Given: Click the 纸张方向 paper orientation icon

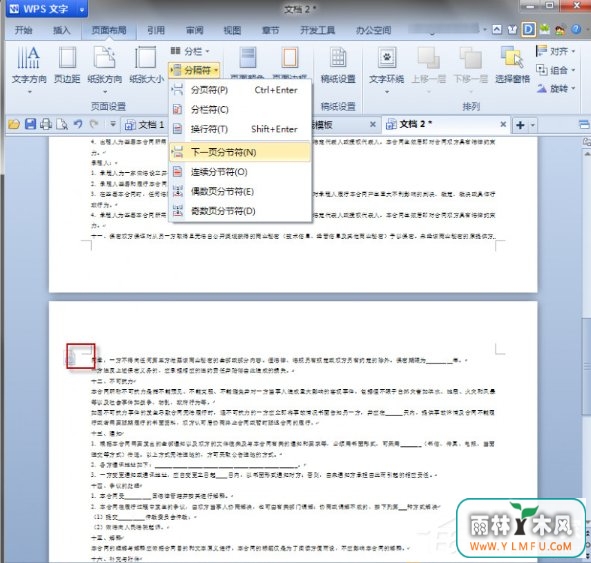Looking at the screenshot, I should (x=104, y=58).
